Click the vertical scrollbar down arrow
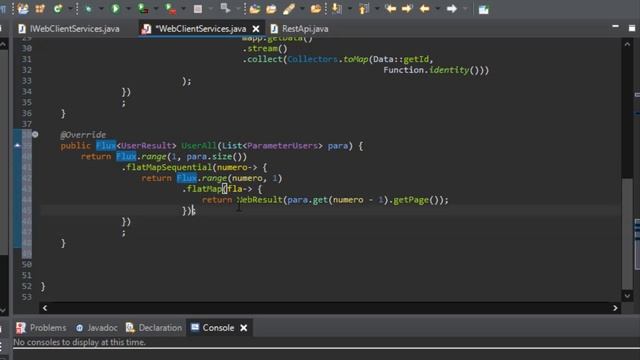The image size is (640, 360). tap(627, 296)
